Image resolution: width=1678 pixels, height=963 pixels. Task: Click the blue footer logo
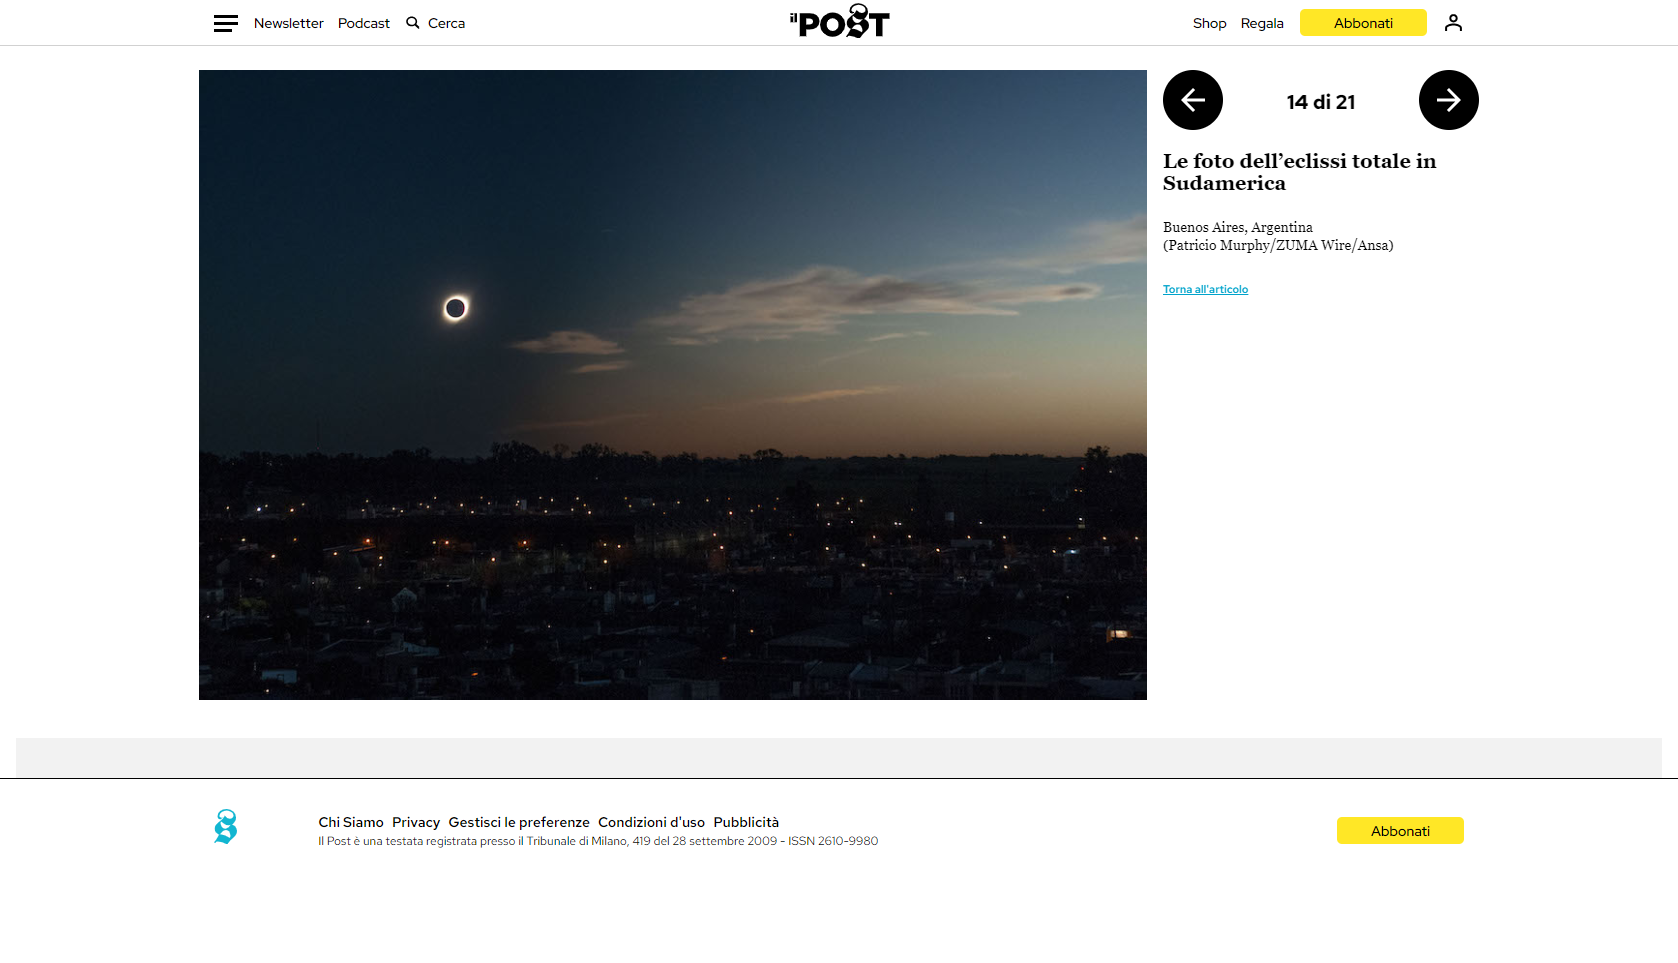[226, 827]
